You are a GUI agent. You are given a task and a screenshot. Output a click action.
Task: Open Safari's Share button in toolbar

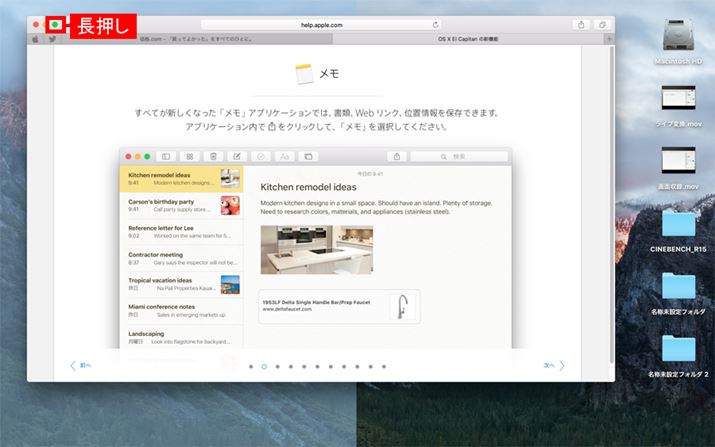[x=581, y=24]
